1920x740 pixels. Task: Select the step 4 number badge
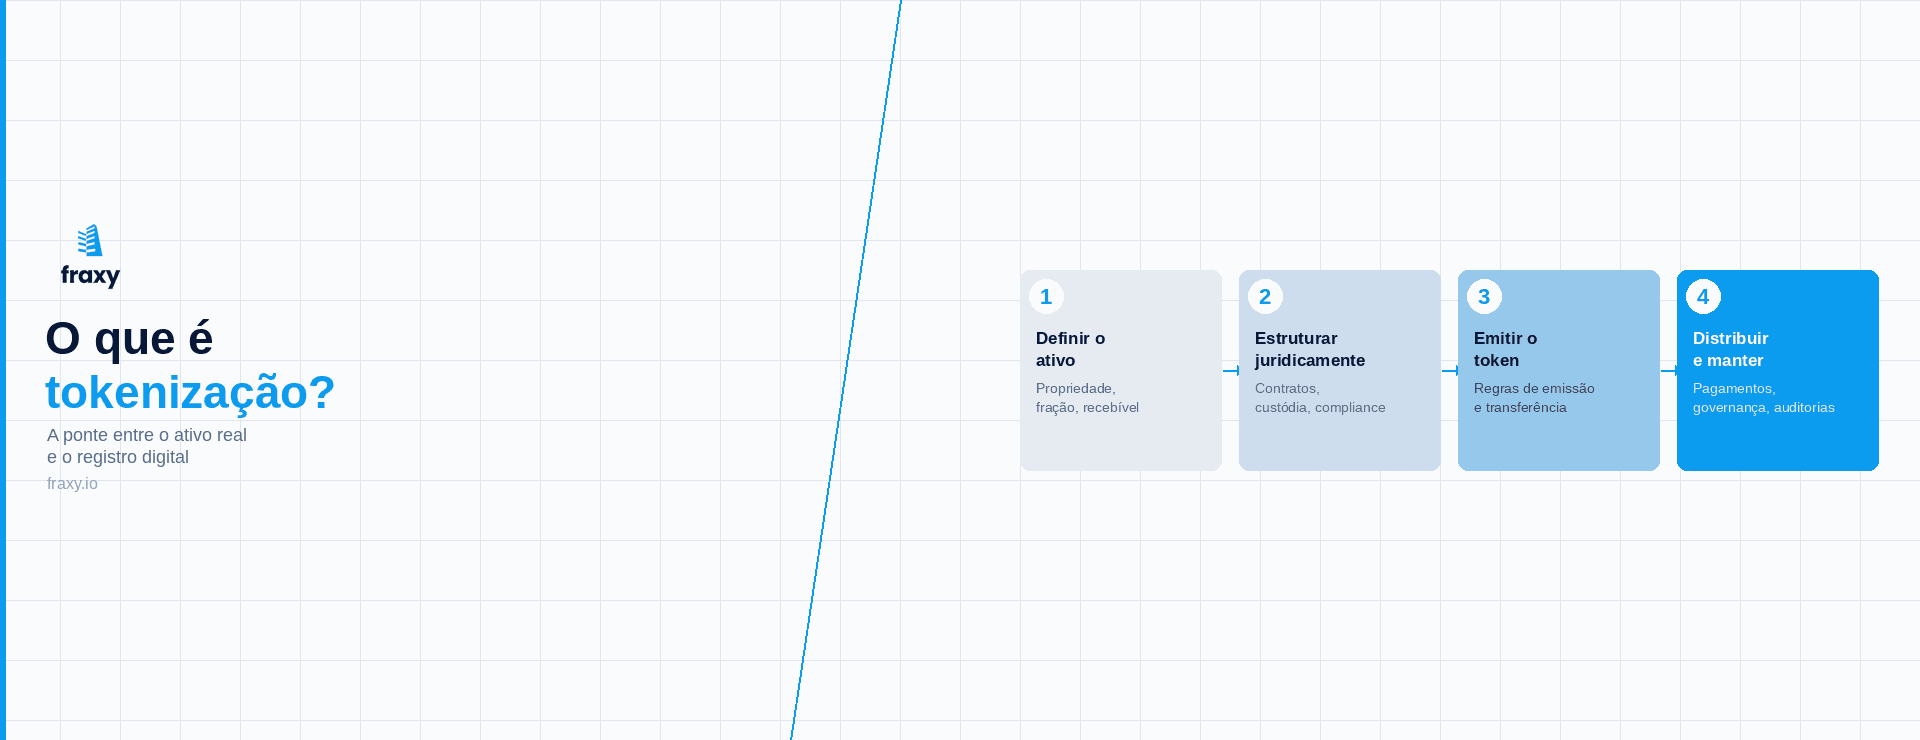[1703, 296]
